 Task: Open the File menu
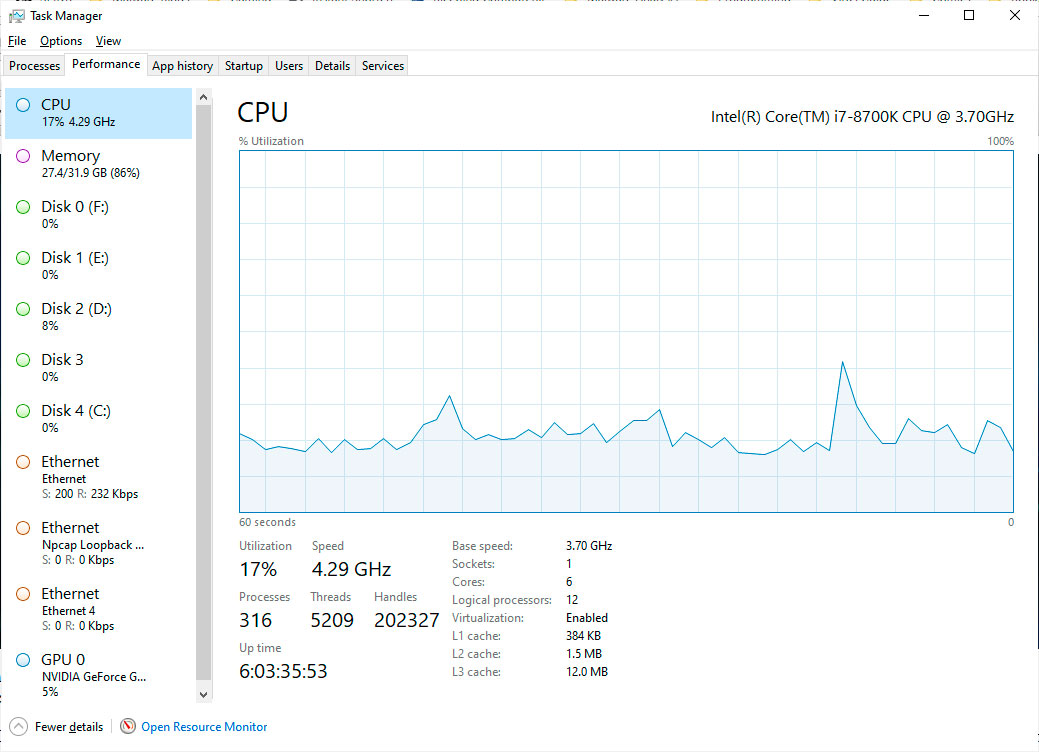pyautogui.click(x=16, y=41)
